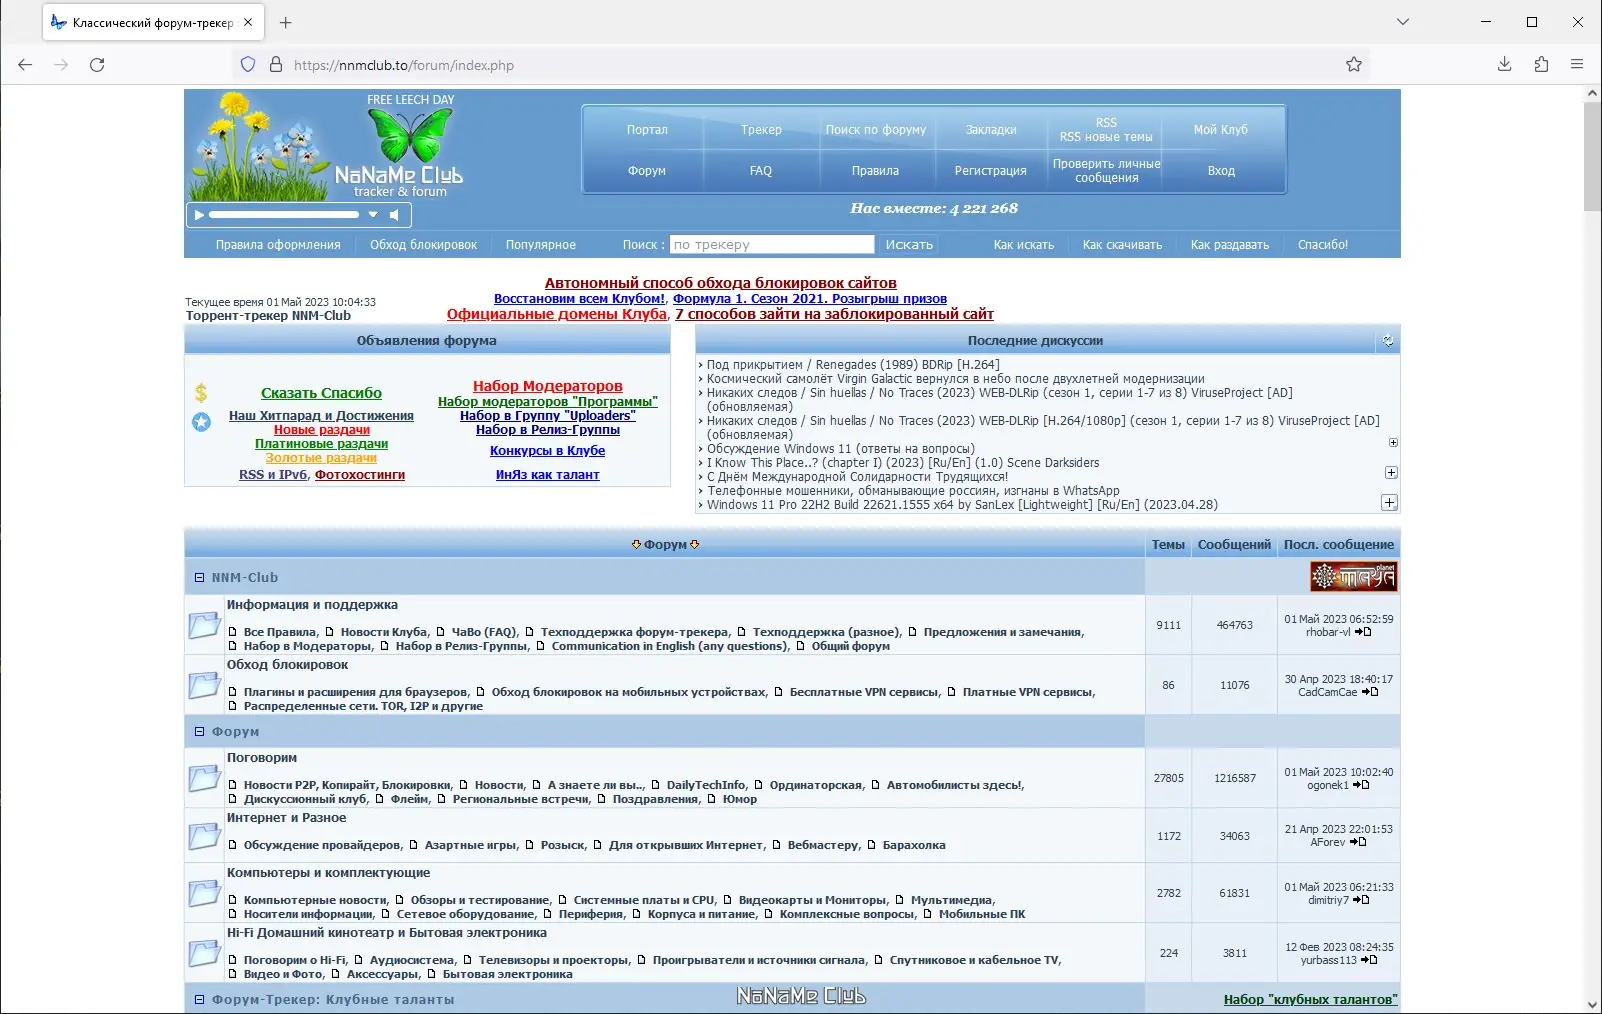Go to last post by rhobar-vl arrow icon

pyautogui.click(x=1363, y=632)
